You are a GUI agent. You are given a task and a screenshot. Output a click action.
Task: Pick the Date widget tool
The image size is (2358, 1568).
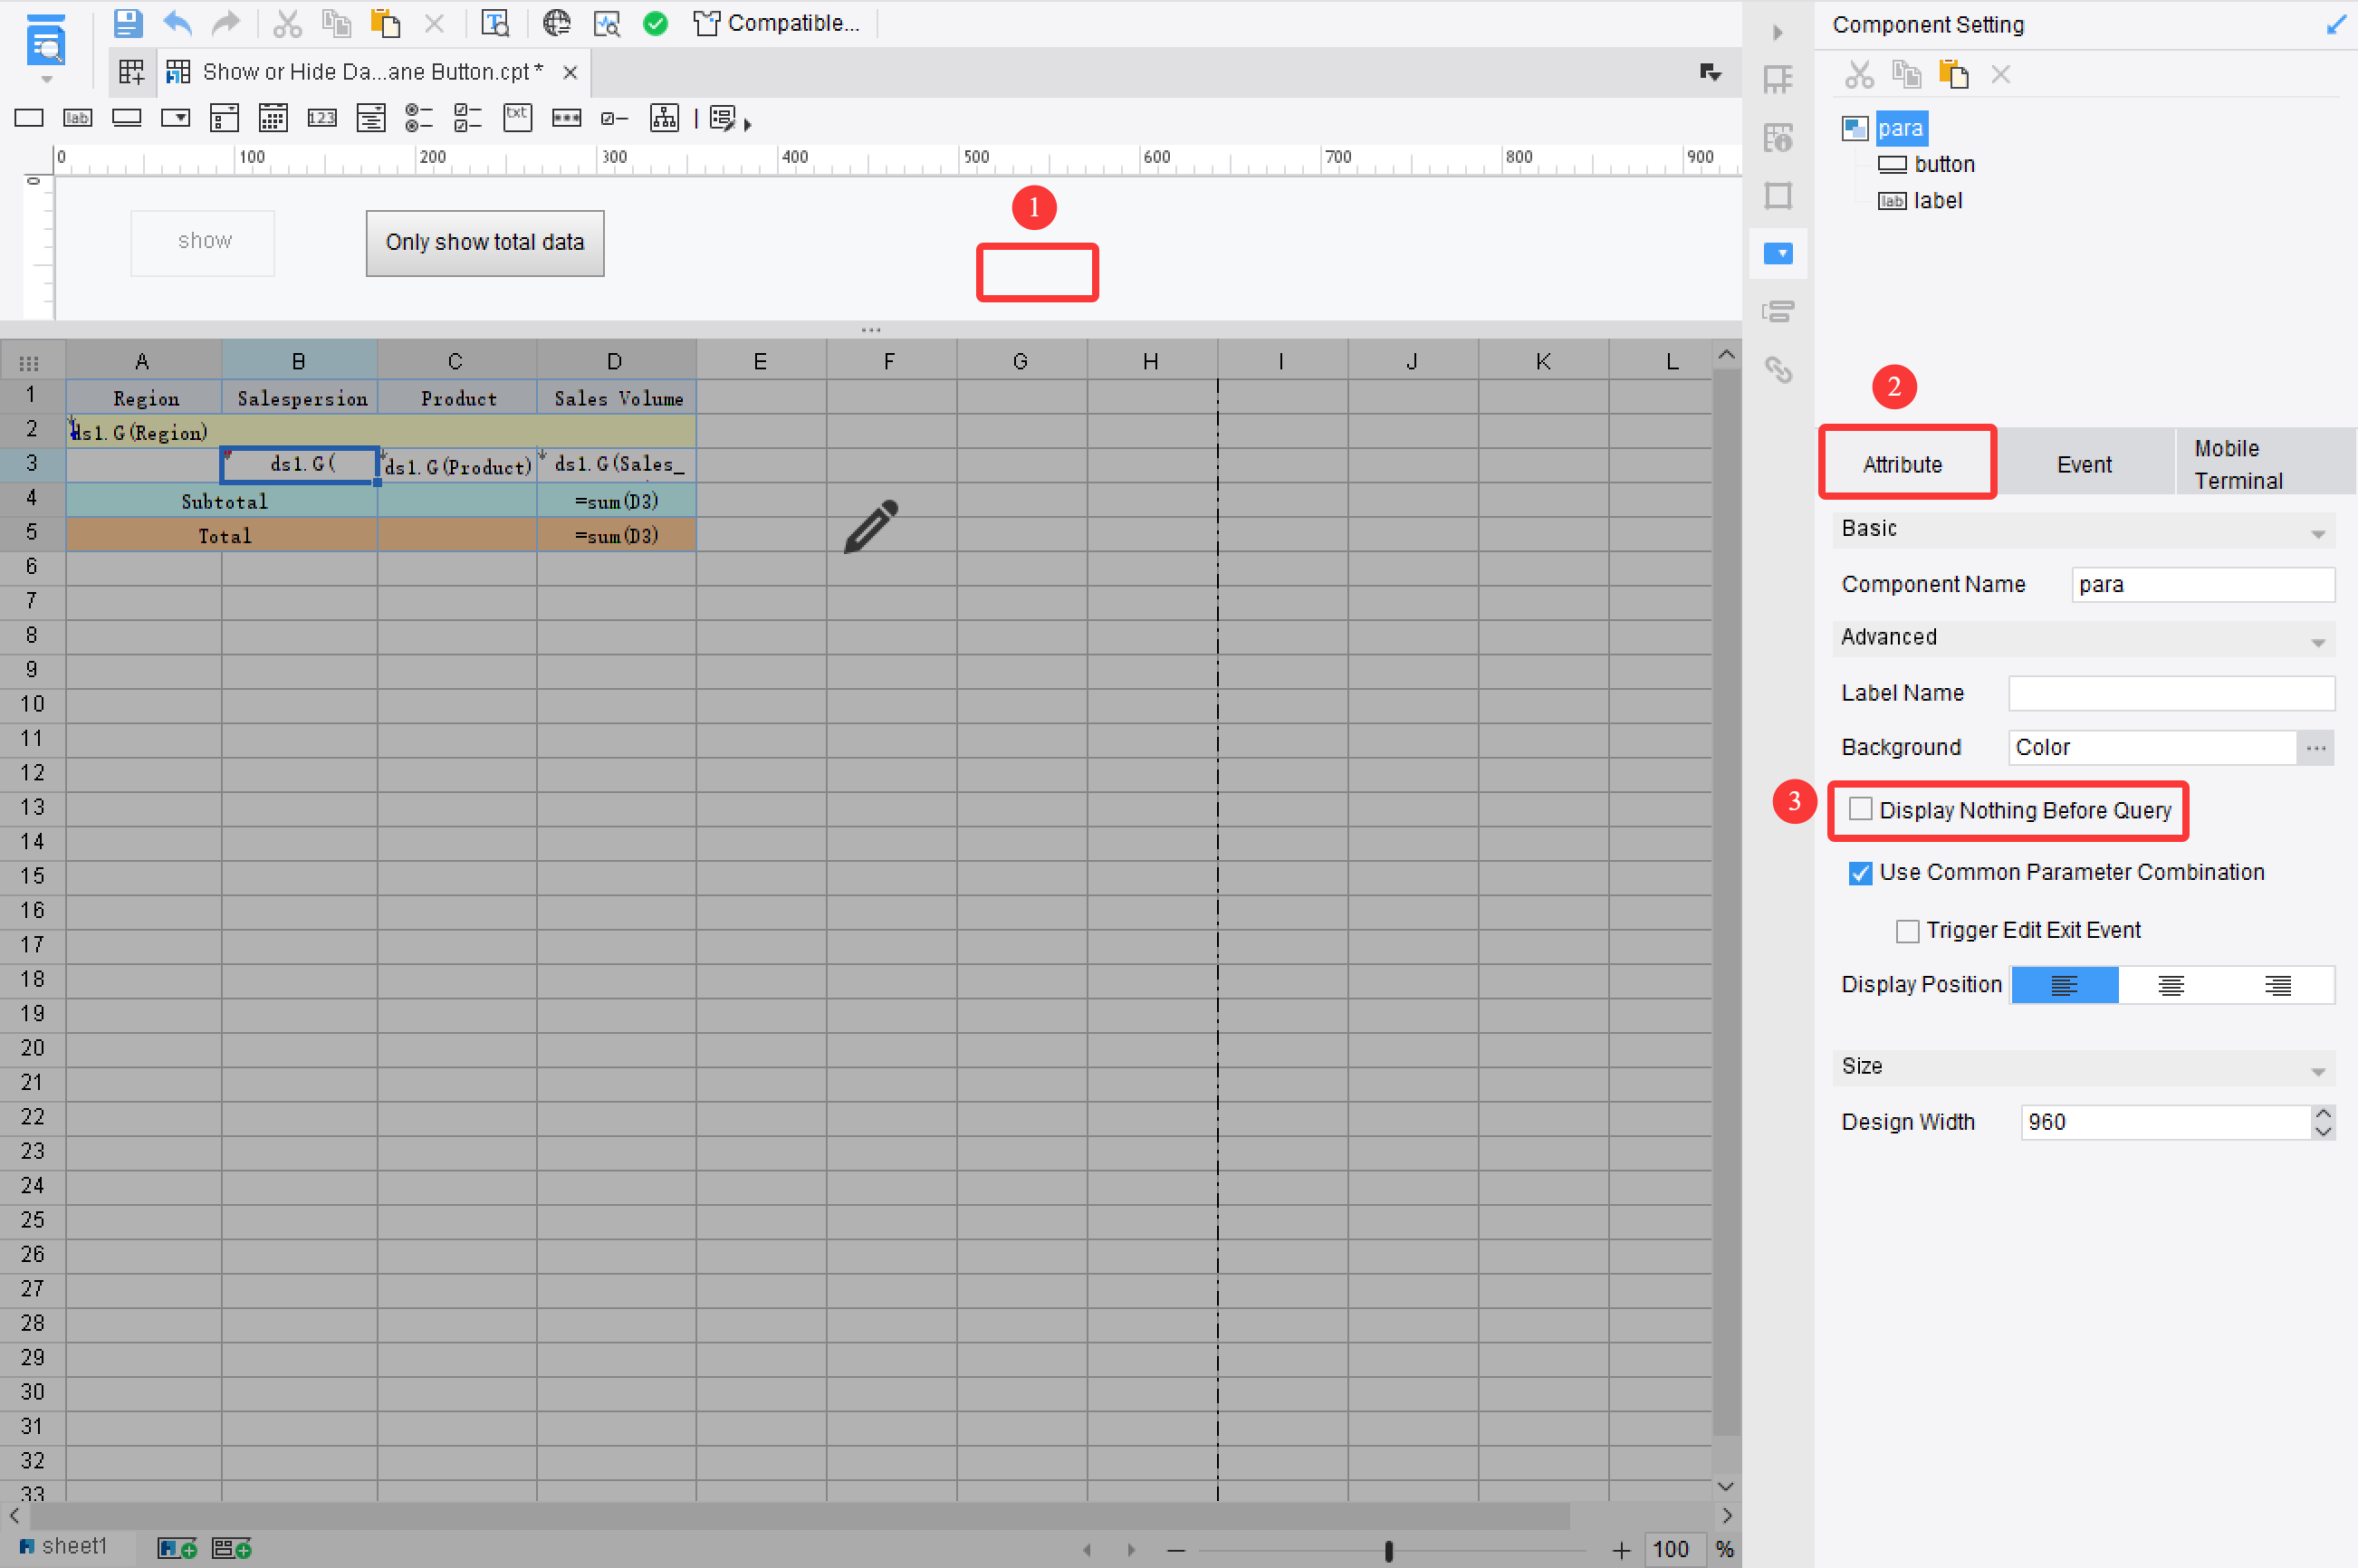272,118
